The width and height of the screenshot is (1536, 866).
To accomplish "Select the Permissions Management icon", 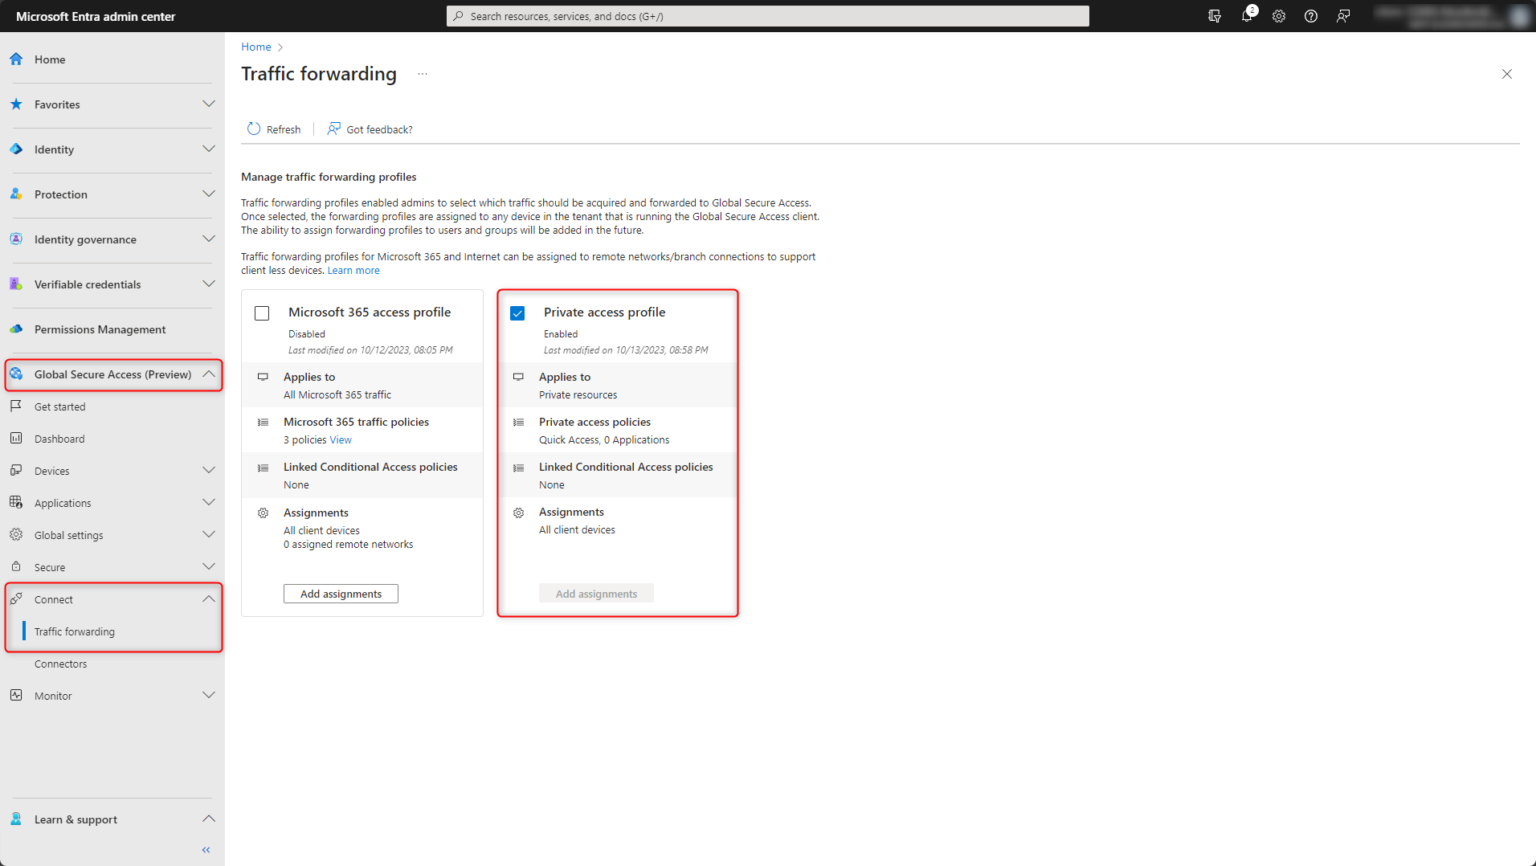I will (15, 329).
